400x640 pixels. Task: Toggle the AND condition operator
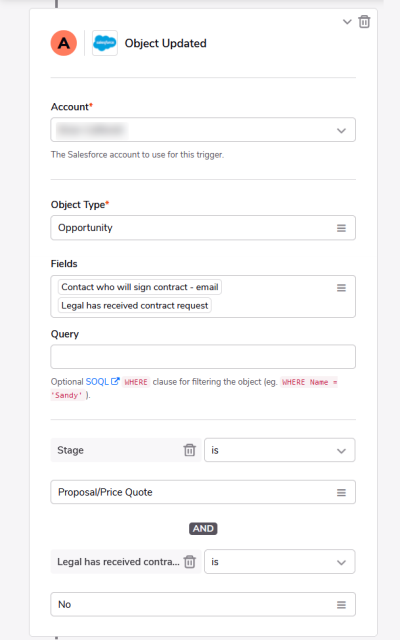203,529
